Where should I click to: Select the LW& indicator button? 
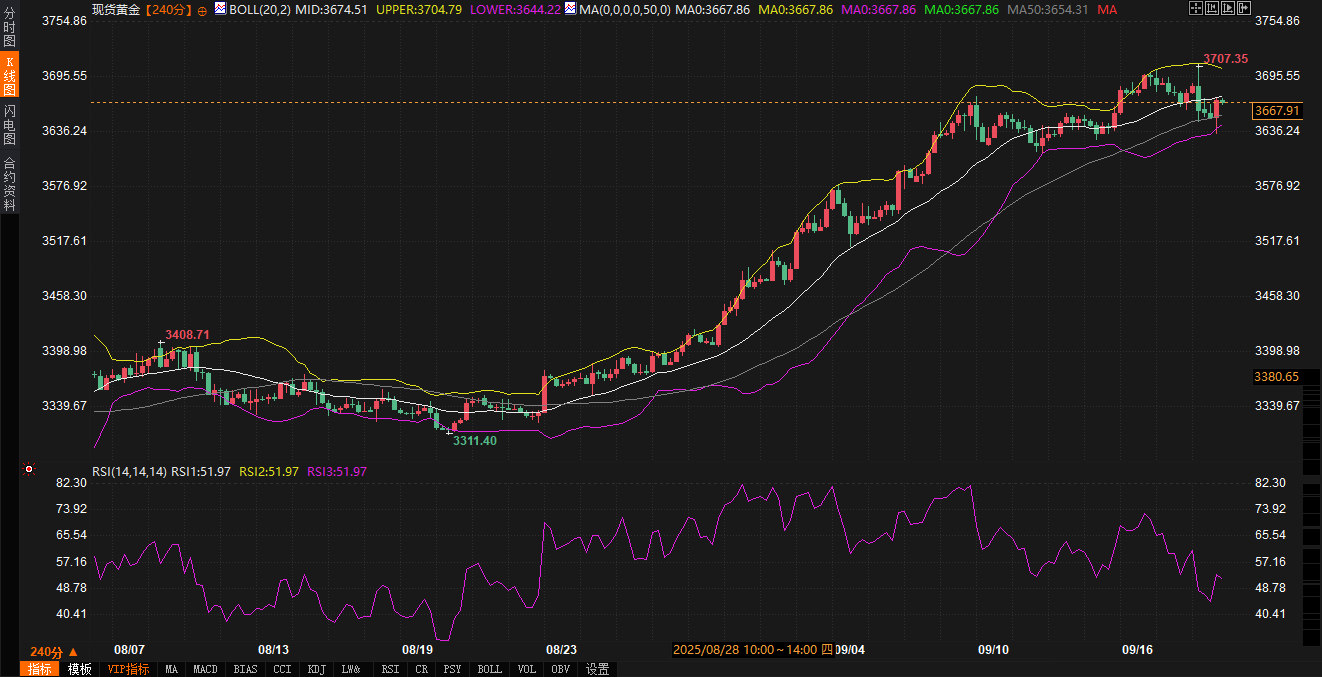[x=351, y=669]
